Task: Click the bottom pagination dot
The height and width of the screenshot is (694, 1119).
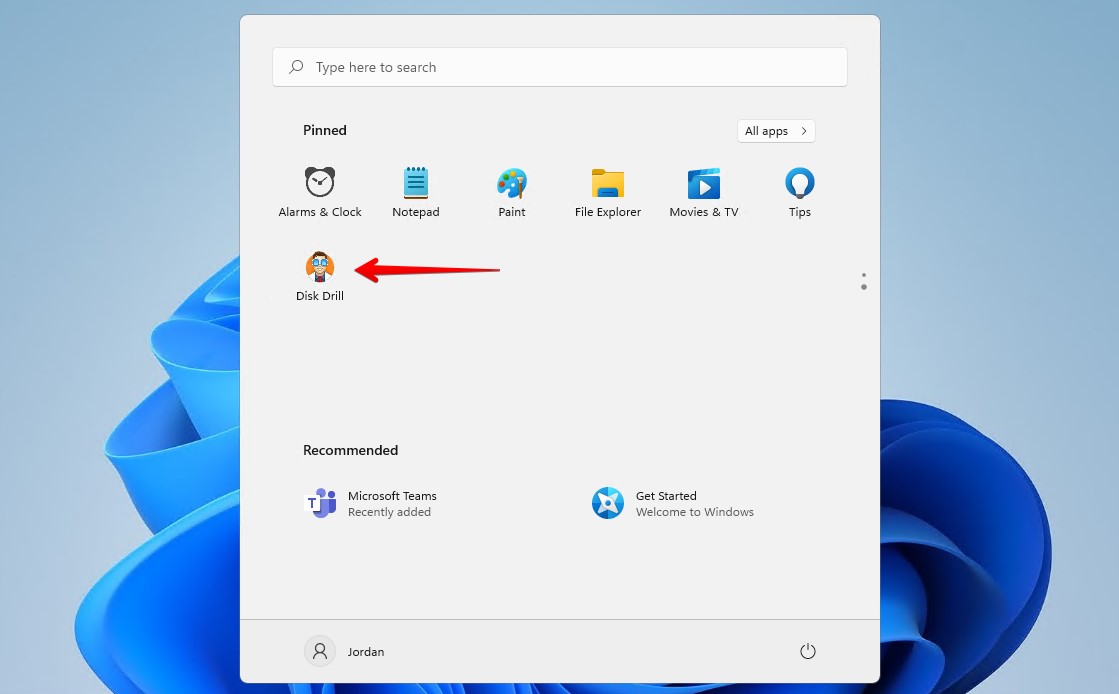Action: click(864, 287)
